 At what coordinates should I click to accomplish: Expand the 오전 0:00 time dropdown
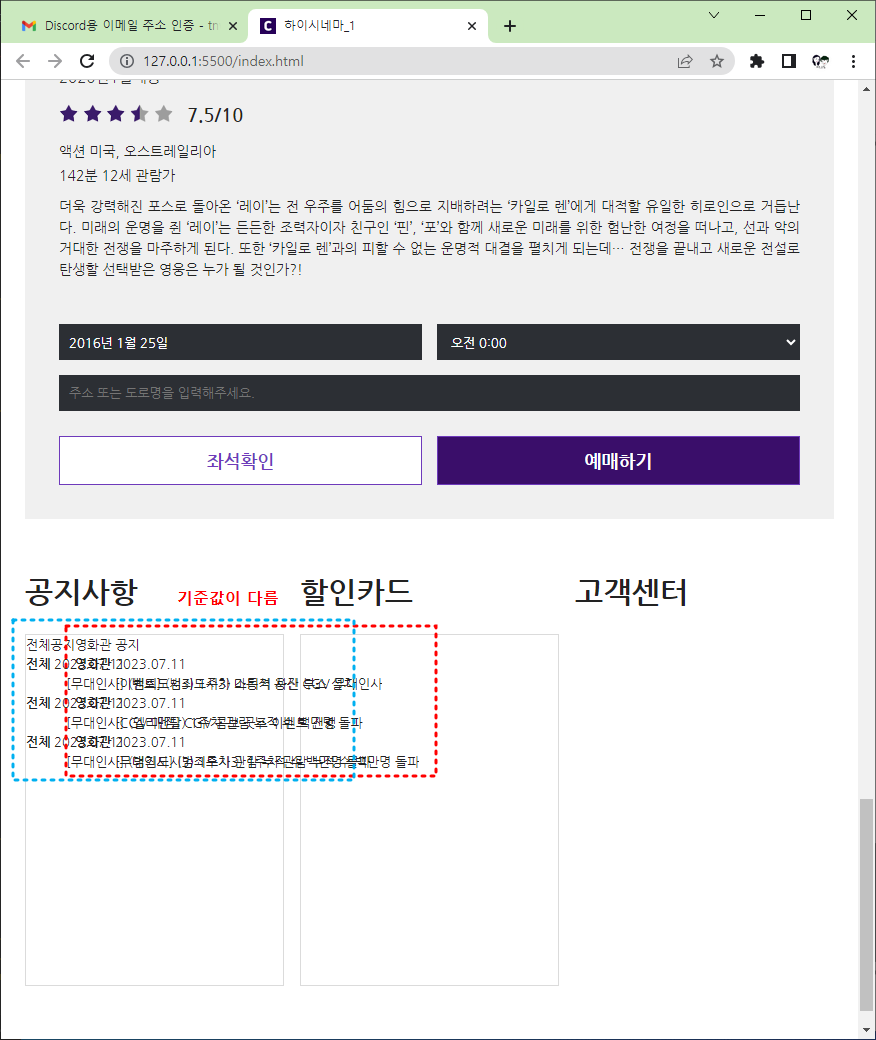click(618, 342)
